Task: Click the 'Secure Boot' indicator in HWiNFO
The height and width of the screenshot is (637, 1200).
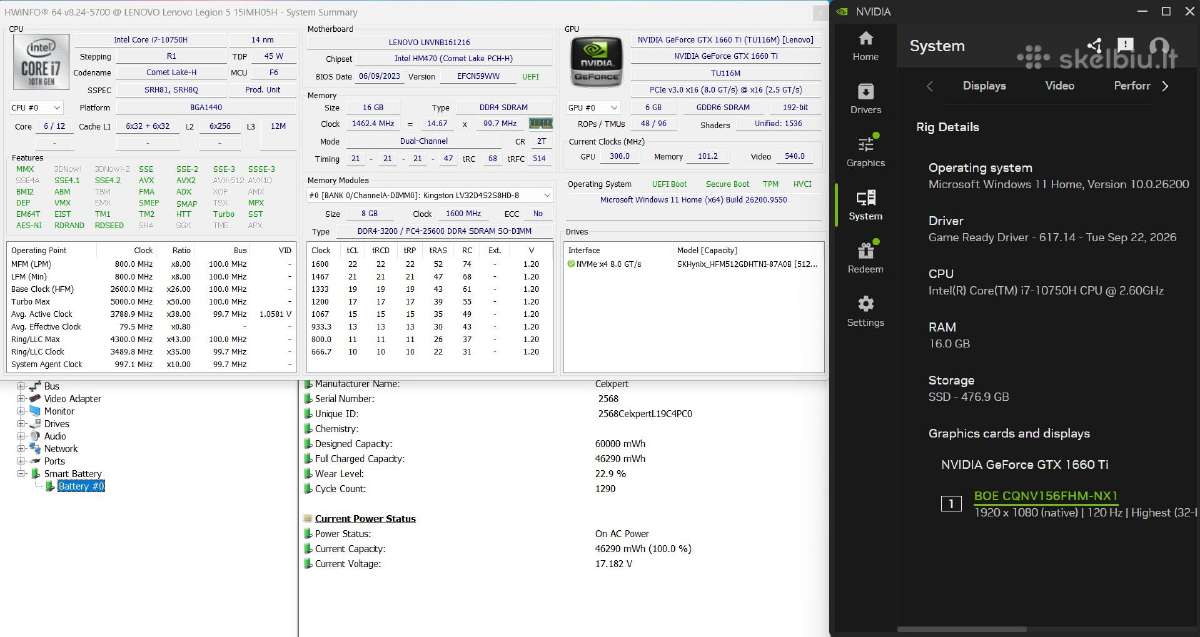Action: coord(727,184)
